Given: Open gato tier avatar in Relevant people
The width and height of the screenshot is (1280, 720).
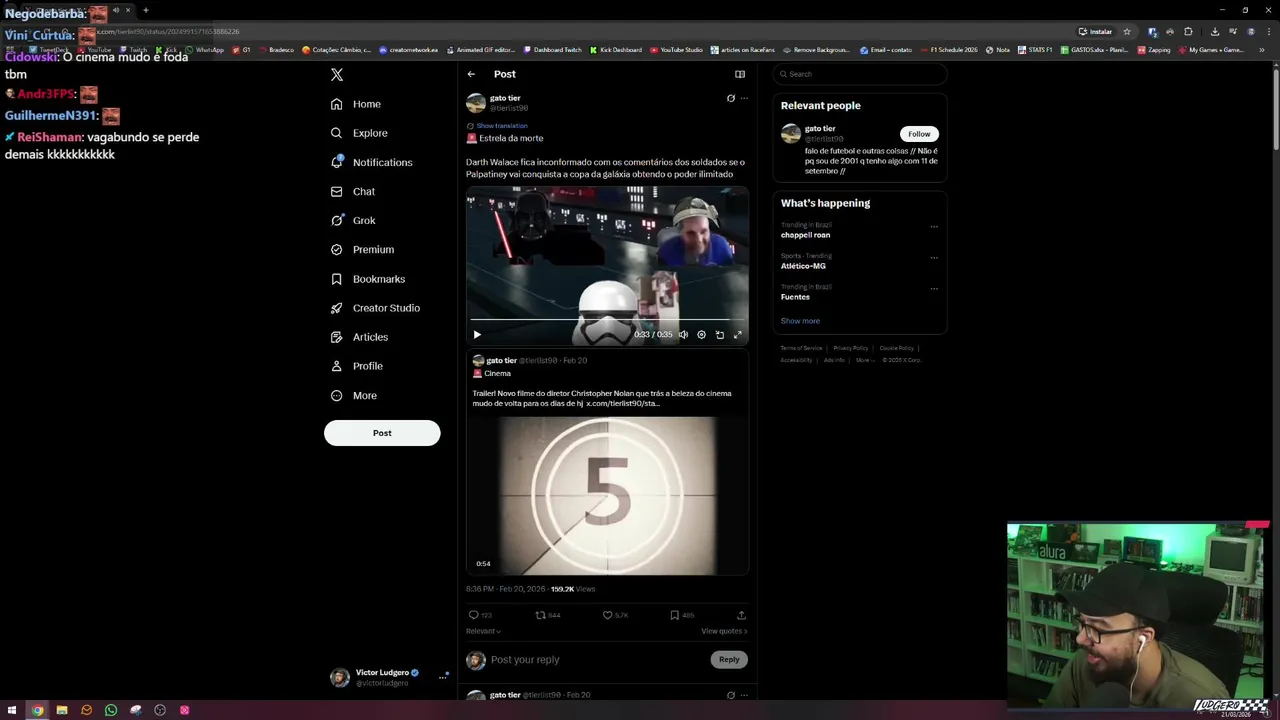Looking at the screenshot, I should coord(791,133).
